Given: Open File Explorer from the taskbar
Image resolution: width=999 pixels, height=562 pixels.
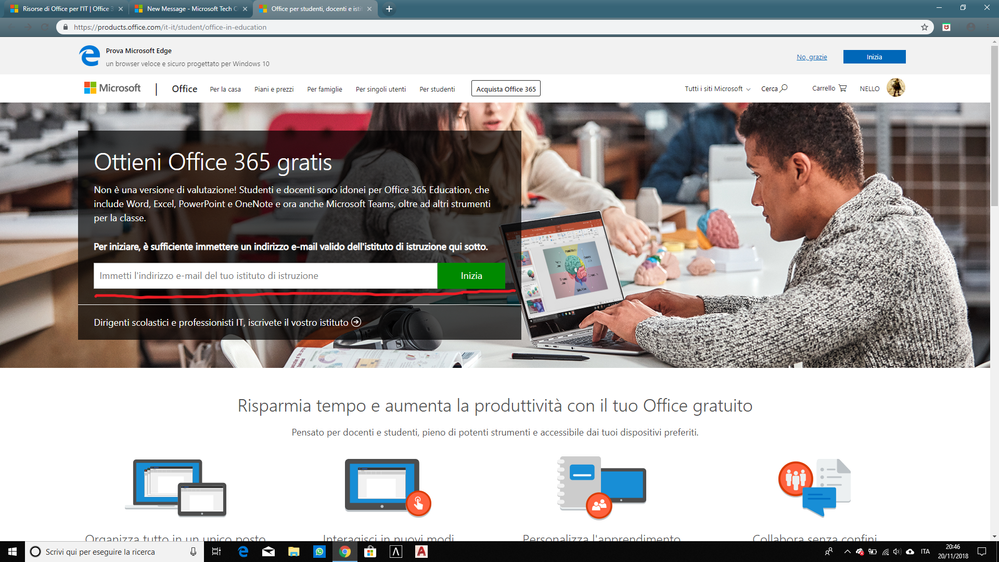Looking at the screenshot, I should (294, 552).
